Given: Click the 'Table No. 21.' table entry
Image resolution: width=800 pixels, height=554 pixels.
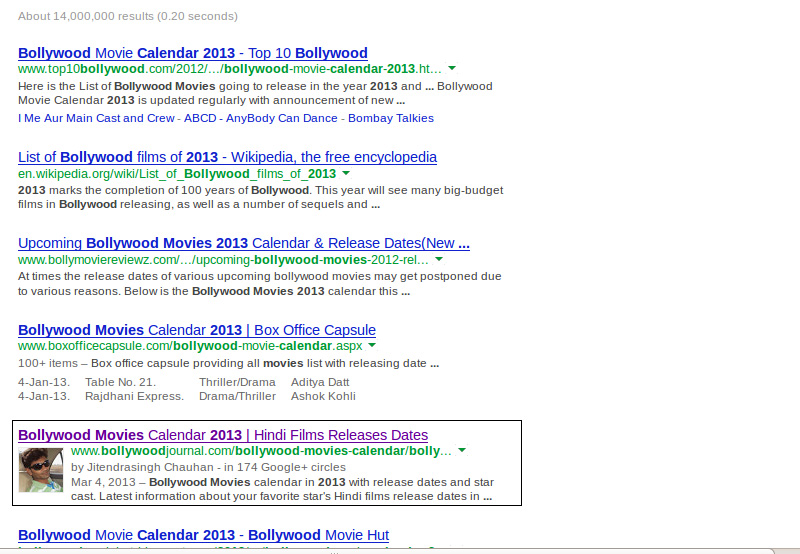Looking at the screenshot, I should tap(120, 383).
